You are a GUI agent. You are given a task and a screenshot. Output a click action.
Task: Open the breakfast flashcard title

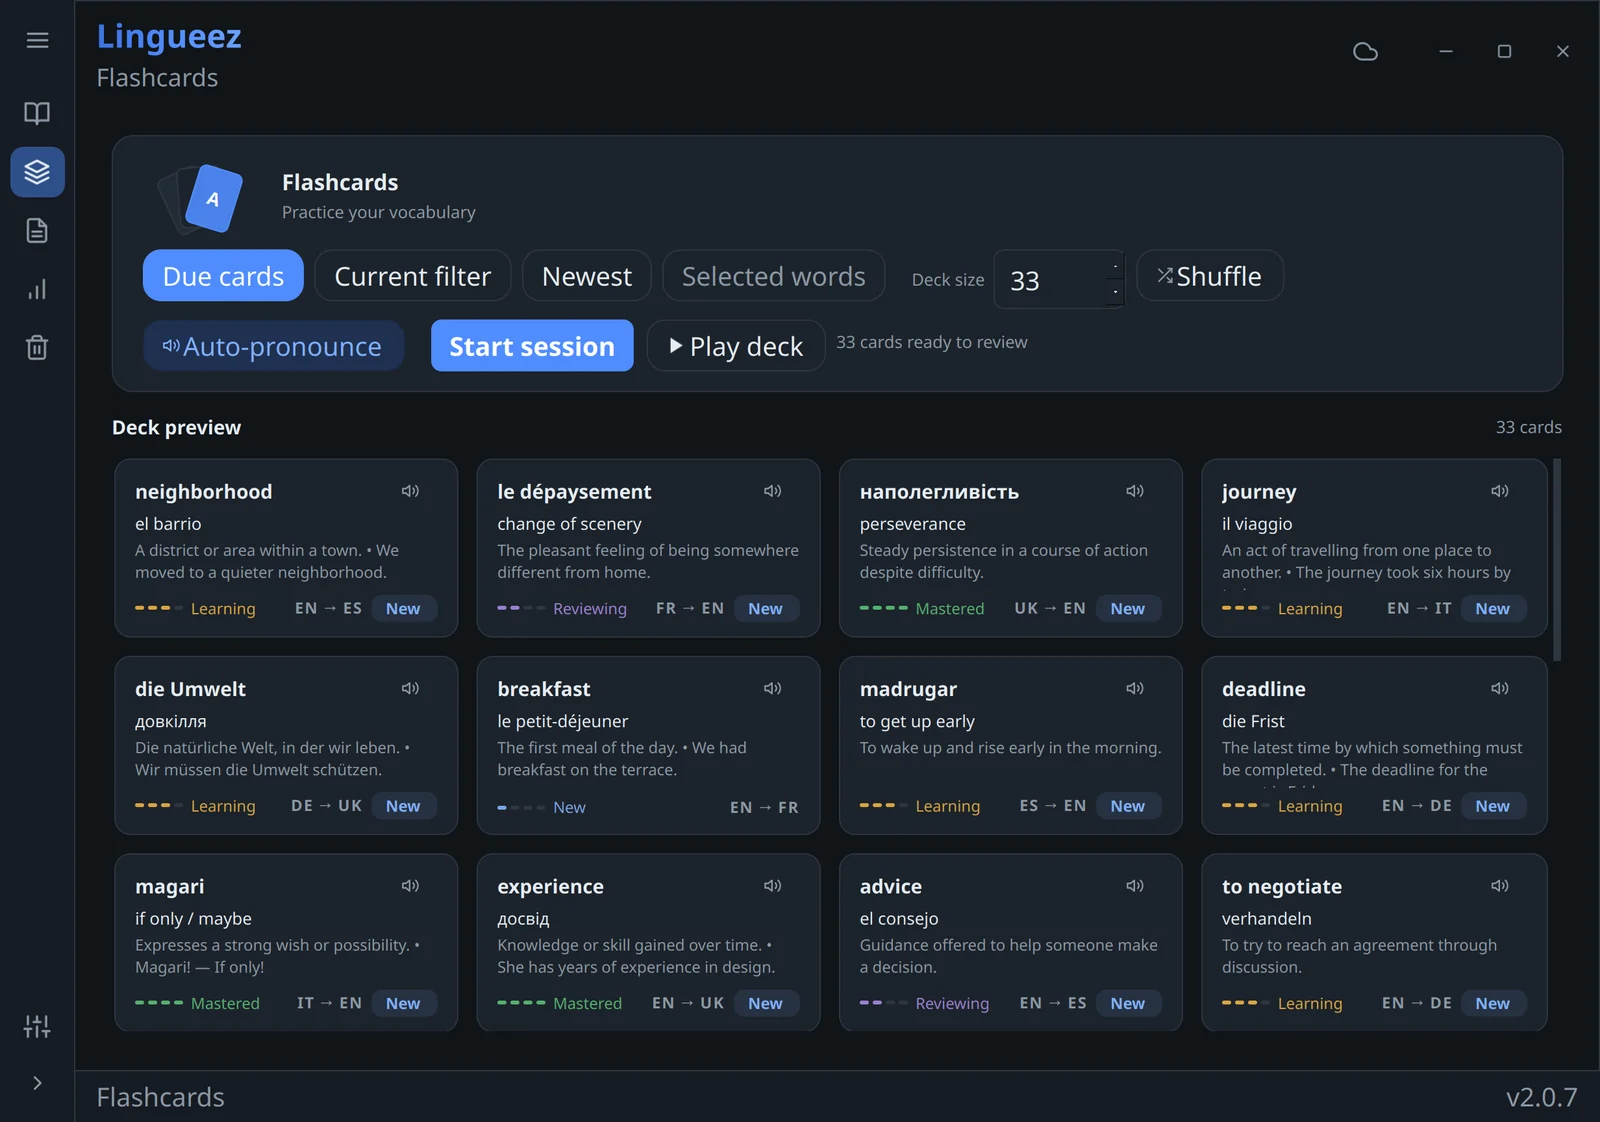(544, 689)
